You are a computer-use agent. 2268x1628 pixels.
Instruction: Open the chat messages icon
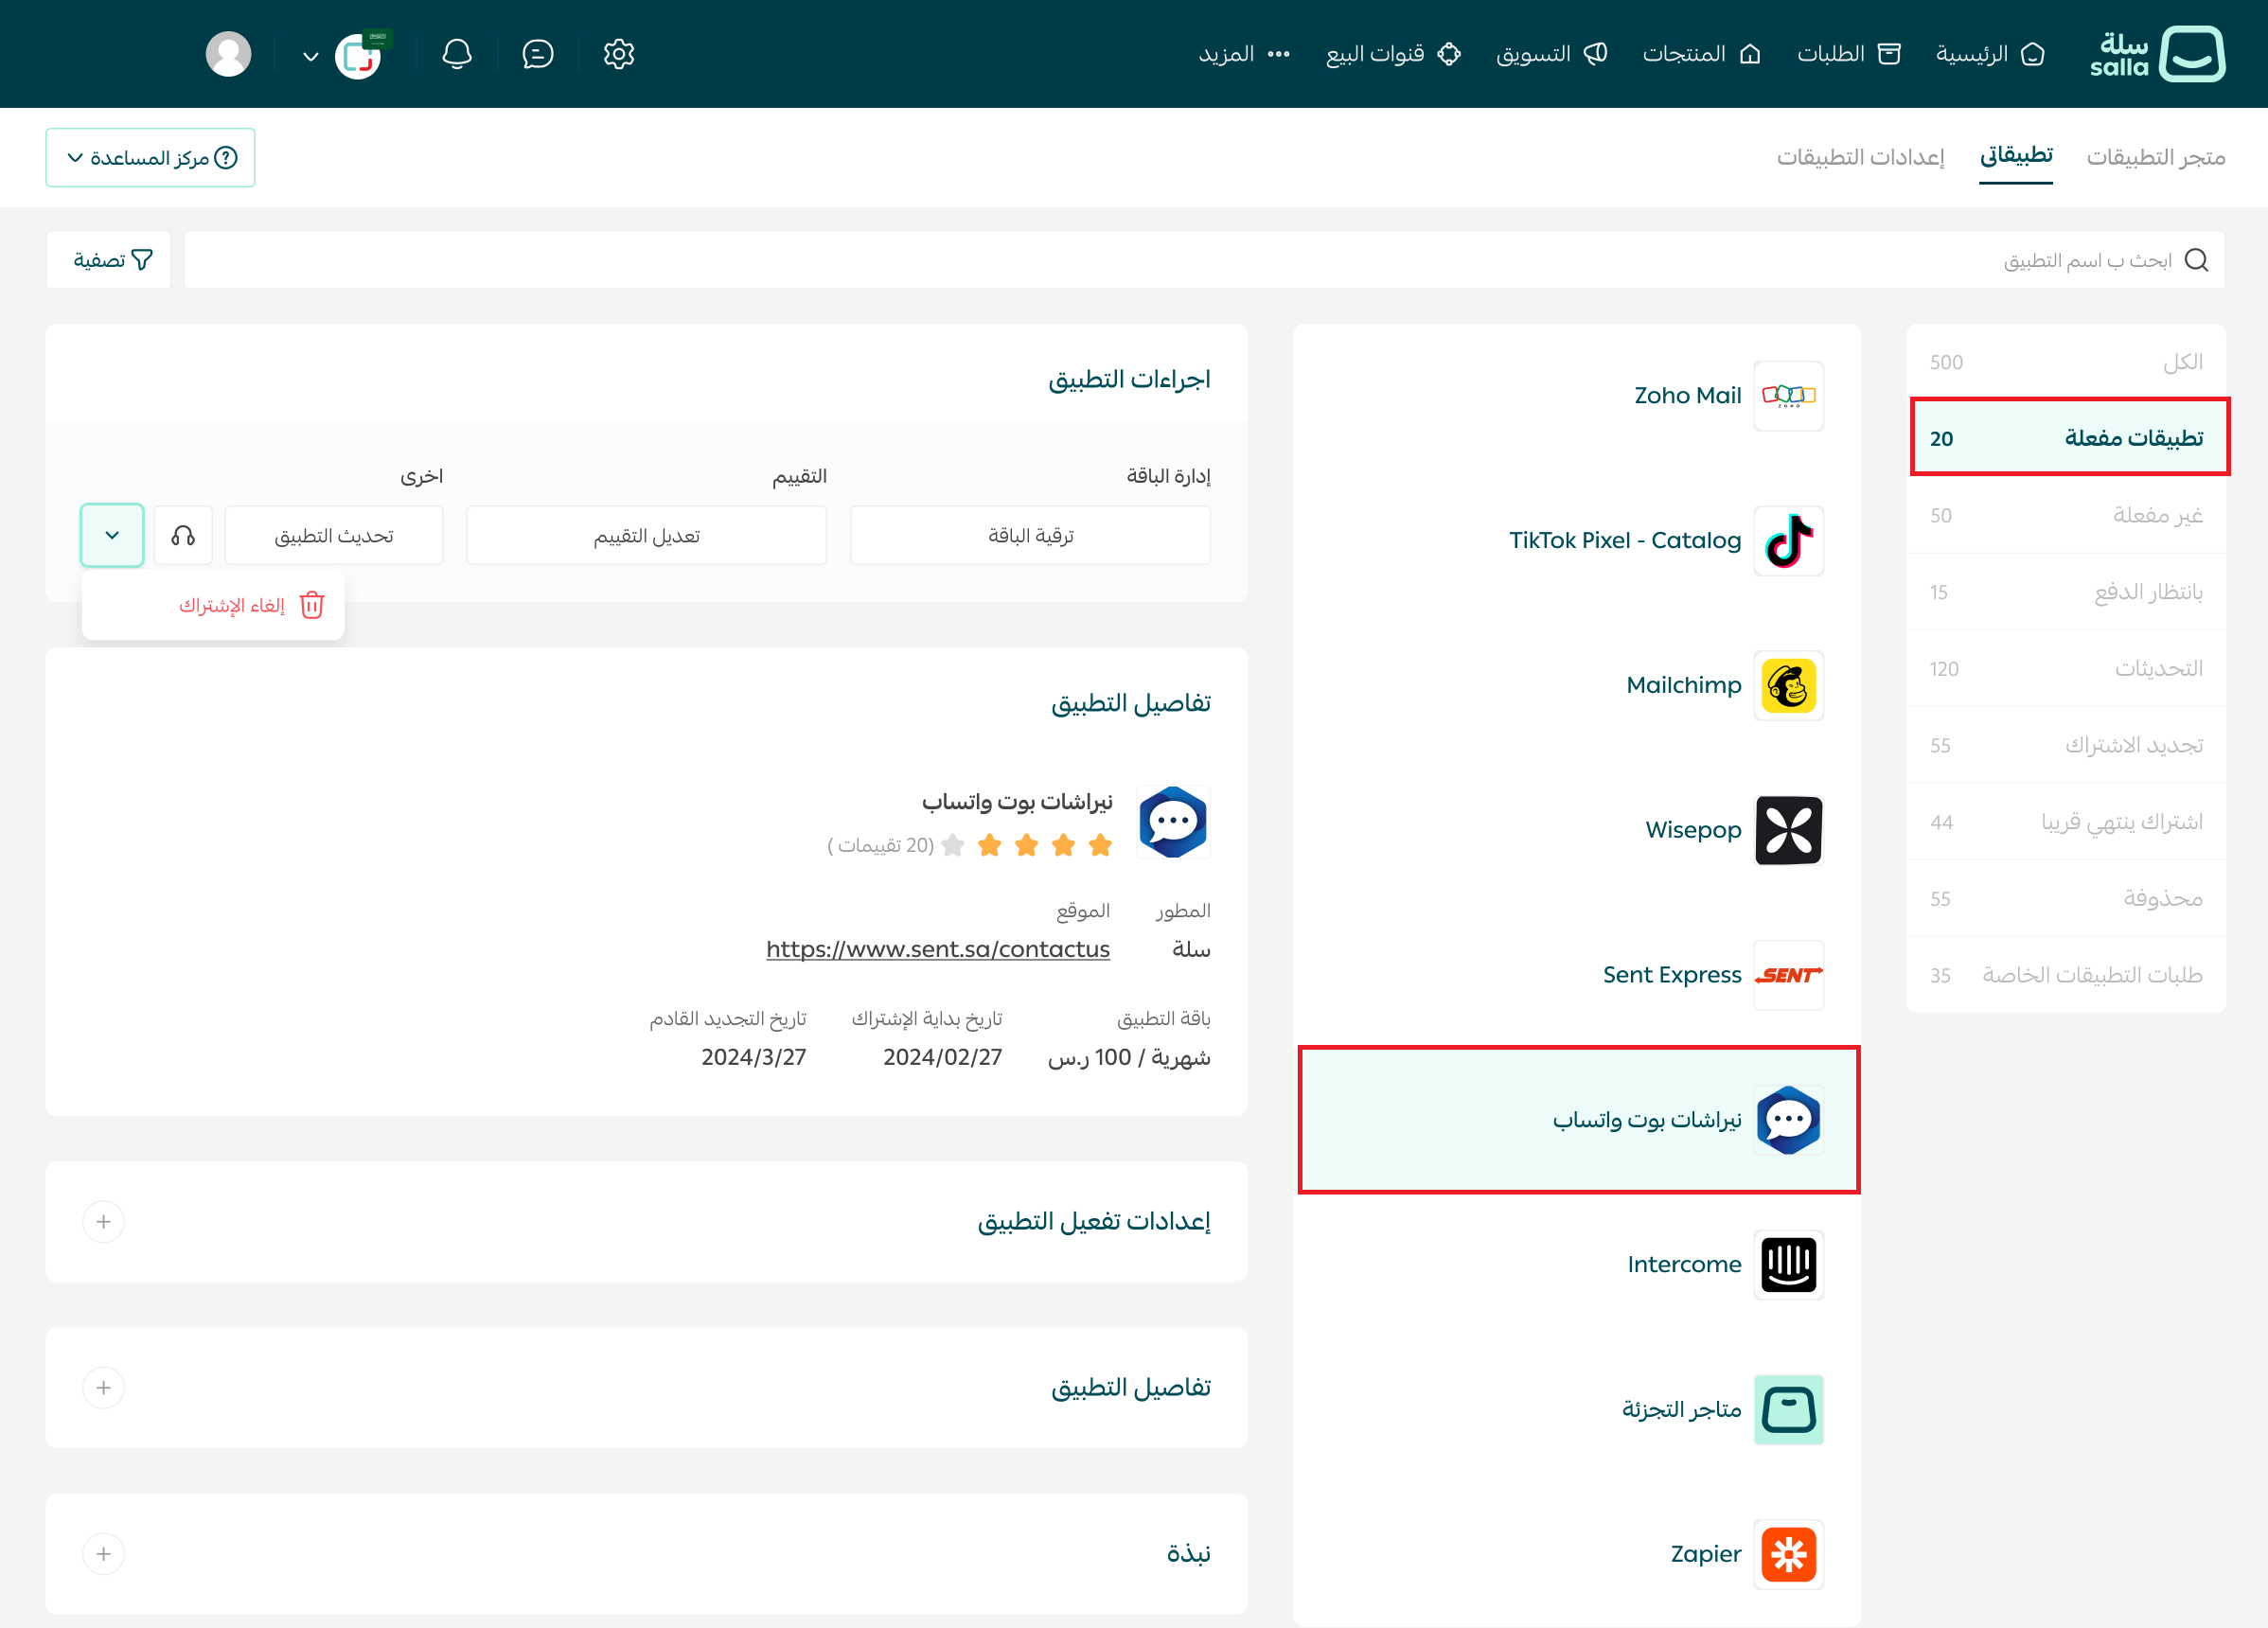(537, 54)
